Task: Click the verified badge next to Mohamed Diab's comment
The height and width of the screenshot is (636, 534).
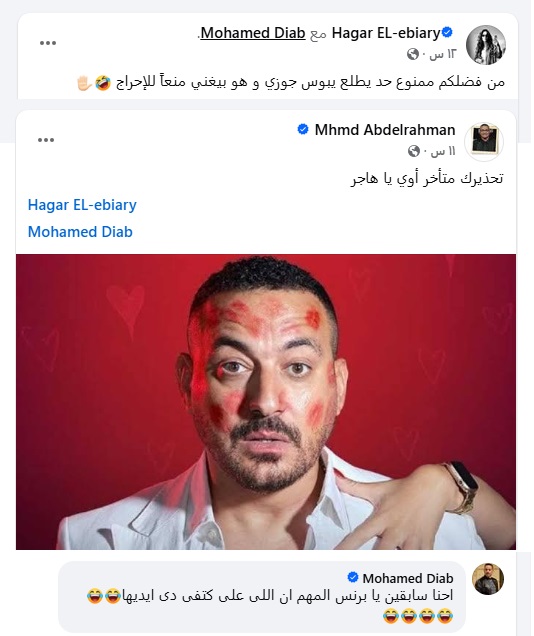Action: (x=353, y=577)
